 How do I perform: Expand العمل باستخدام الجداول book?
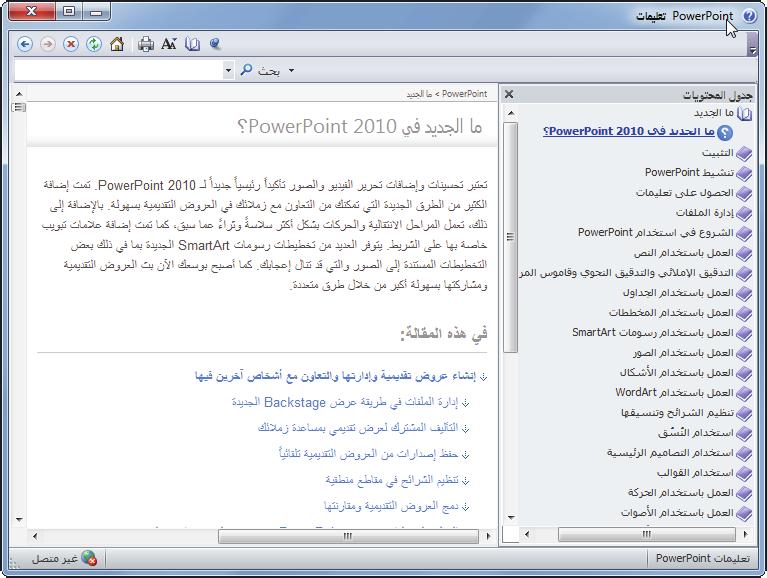pyautogui.click(x=744, y=293)
